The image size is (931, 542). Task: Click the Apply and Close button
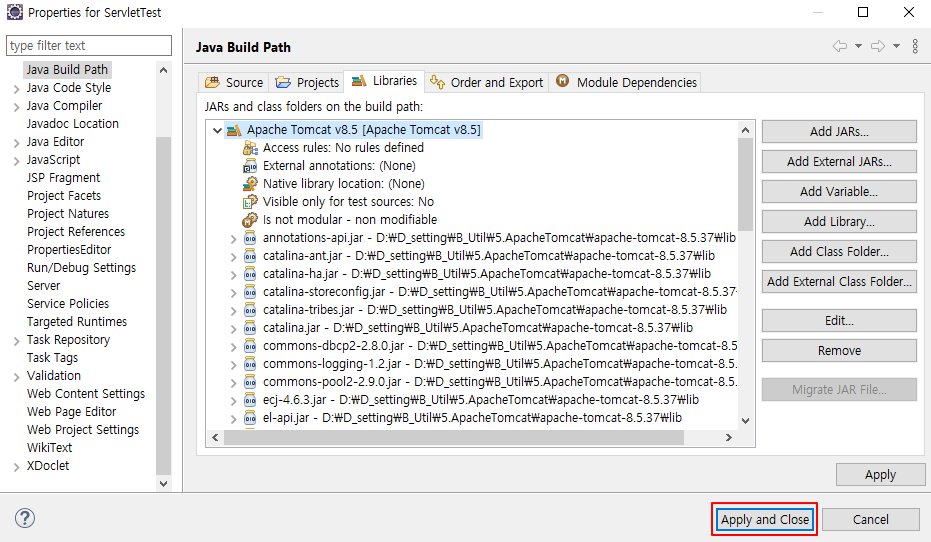[765, 519]
